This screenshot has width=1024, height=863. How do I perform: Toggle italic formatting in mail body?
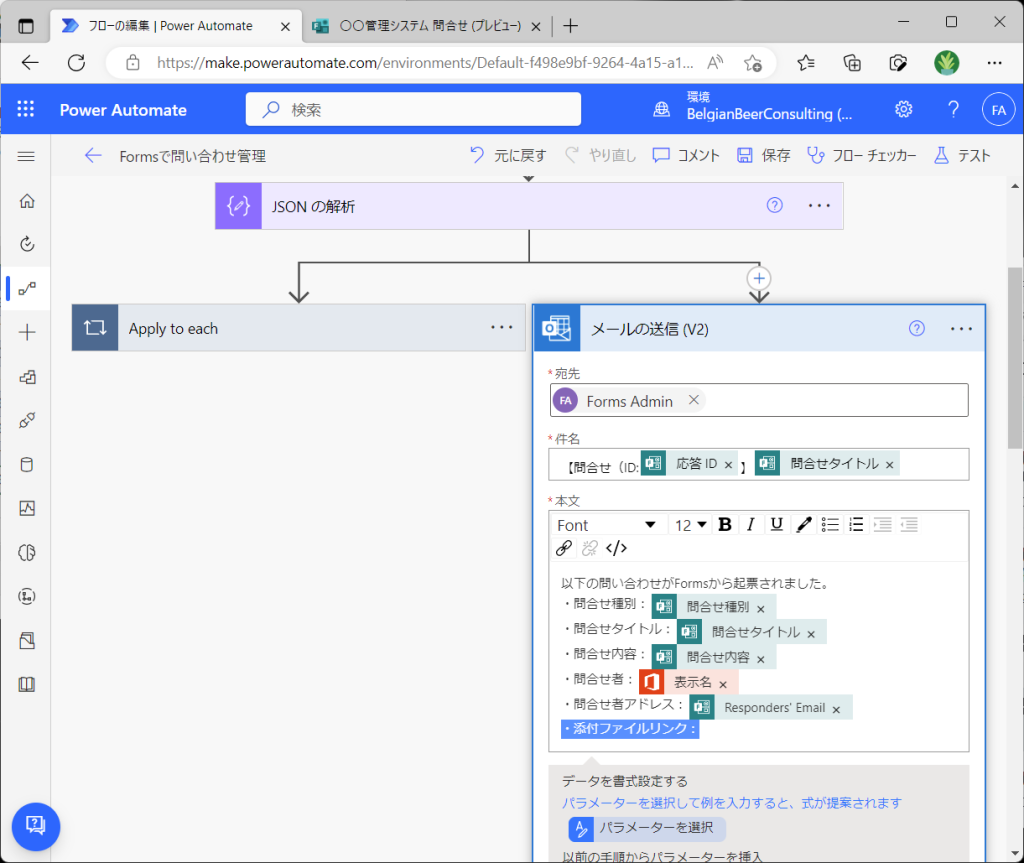751,525
